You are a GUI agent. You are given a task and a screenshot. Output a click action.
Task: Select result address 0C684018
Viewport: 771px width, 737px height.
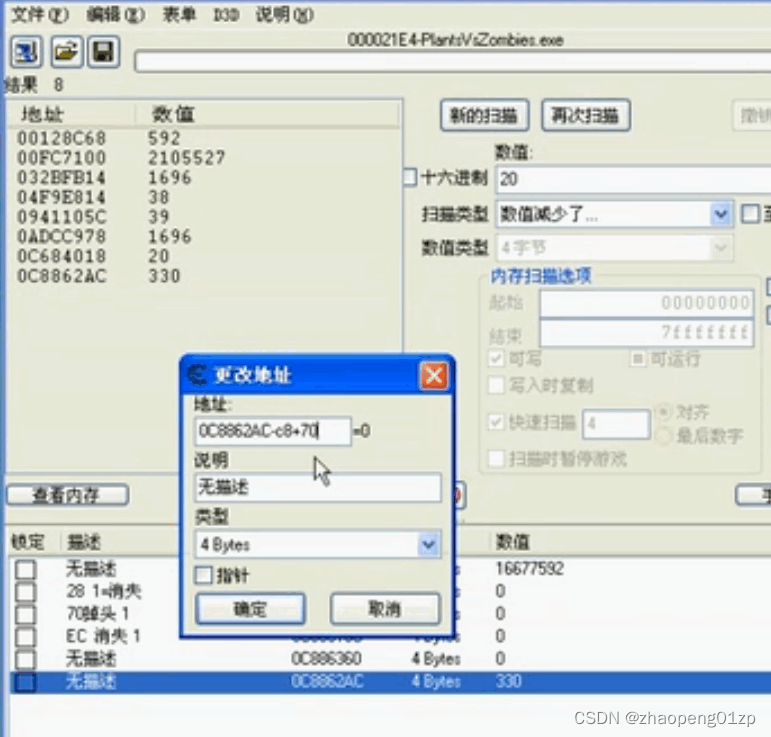point(61,256)
